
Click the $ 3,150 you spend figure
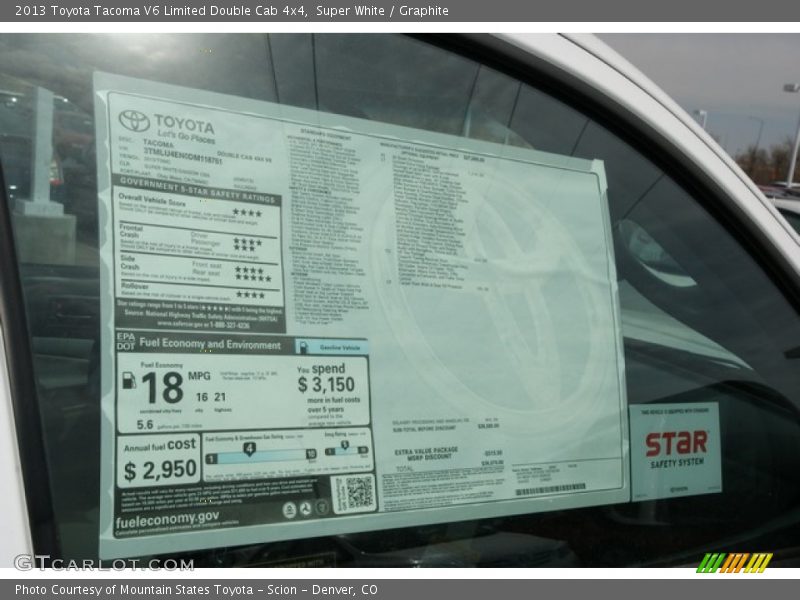(x=326, y=385)
